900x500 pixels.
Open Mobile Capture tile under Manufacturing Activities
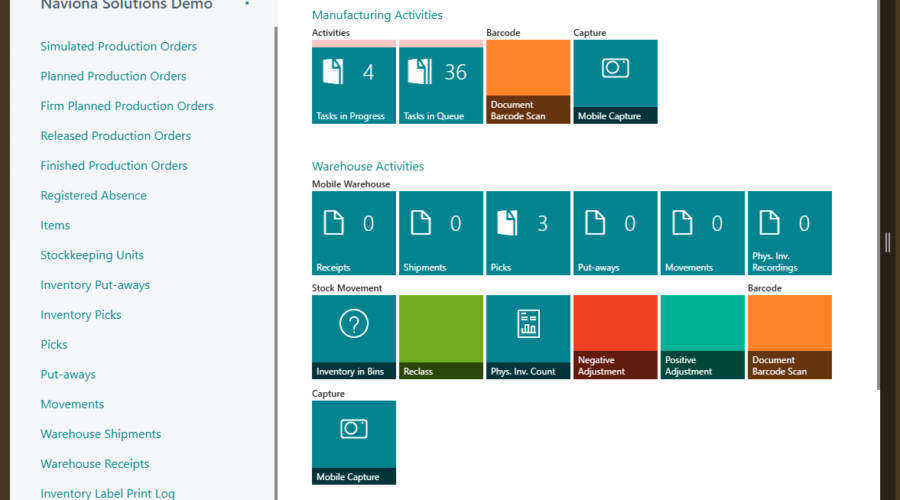point(615,82)
